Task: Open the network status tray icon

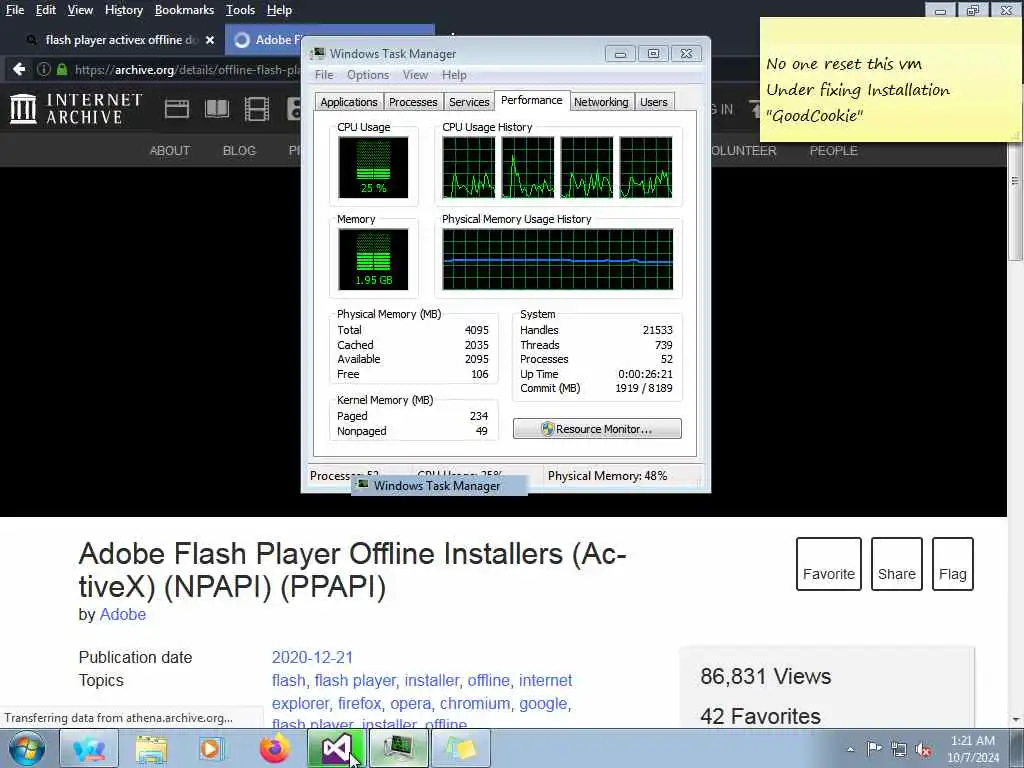Action: point(899,749)
